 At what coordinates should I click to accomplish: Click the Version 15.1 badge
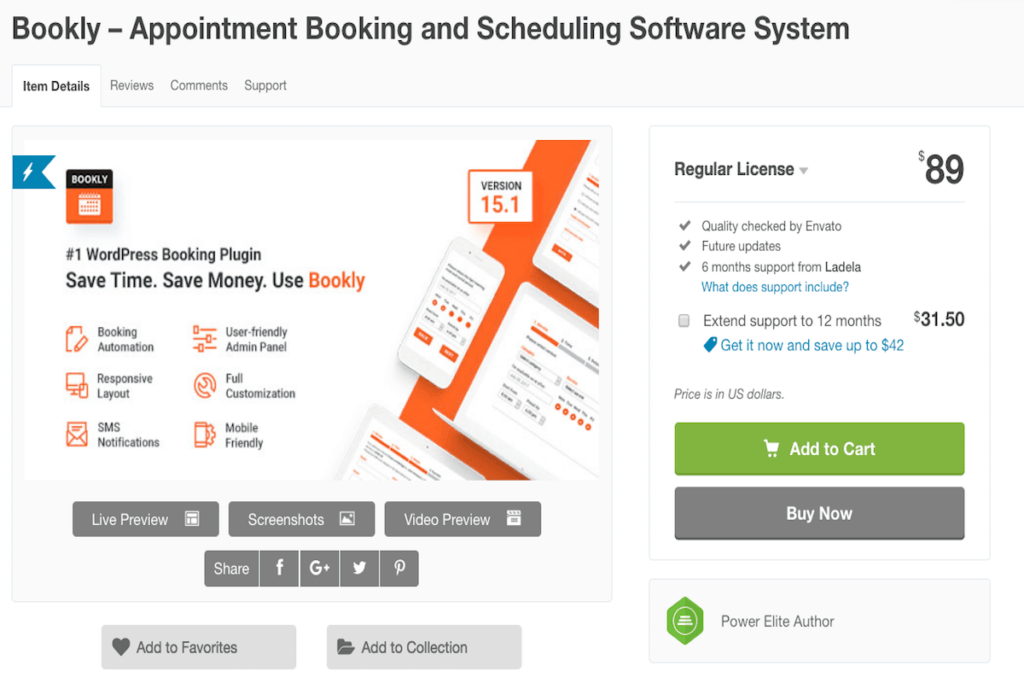pyautogui.click(x=500, y=197)
